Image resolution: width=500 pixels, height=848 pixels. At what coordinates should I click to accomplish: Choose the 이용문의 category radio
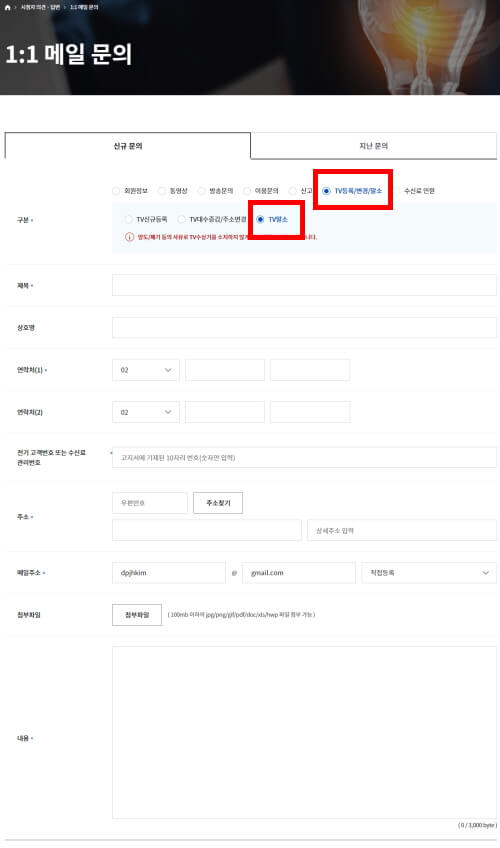click(x=247, y=191)
